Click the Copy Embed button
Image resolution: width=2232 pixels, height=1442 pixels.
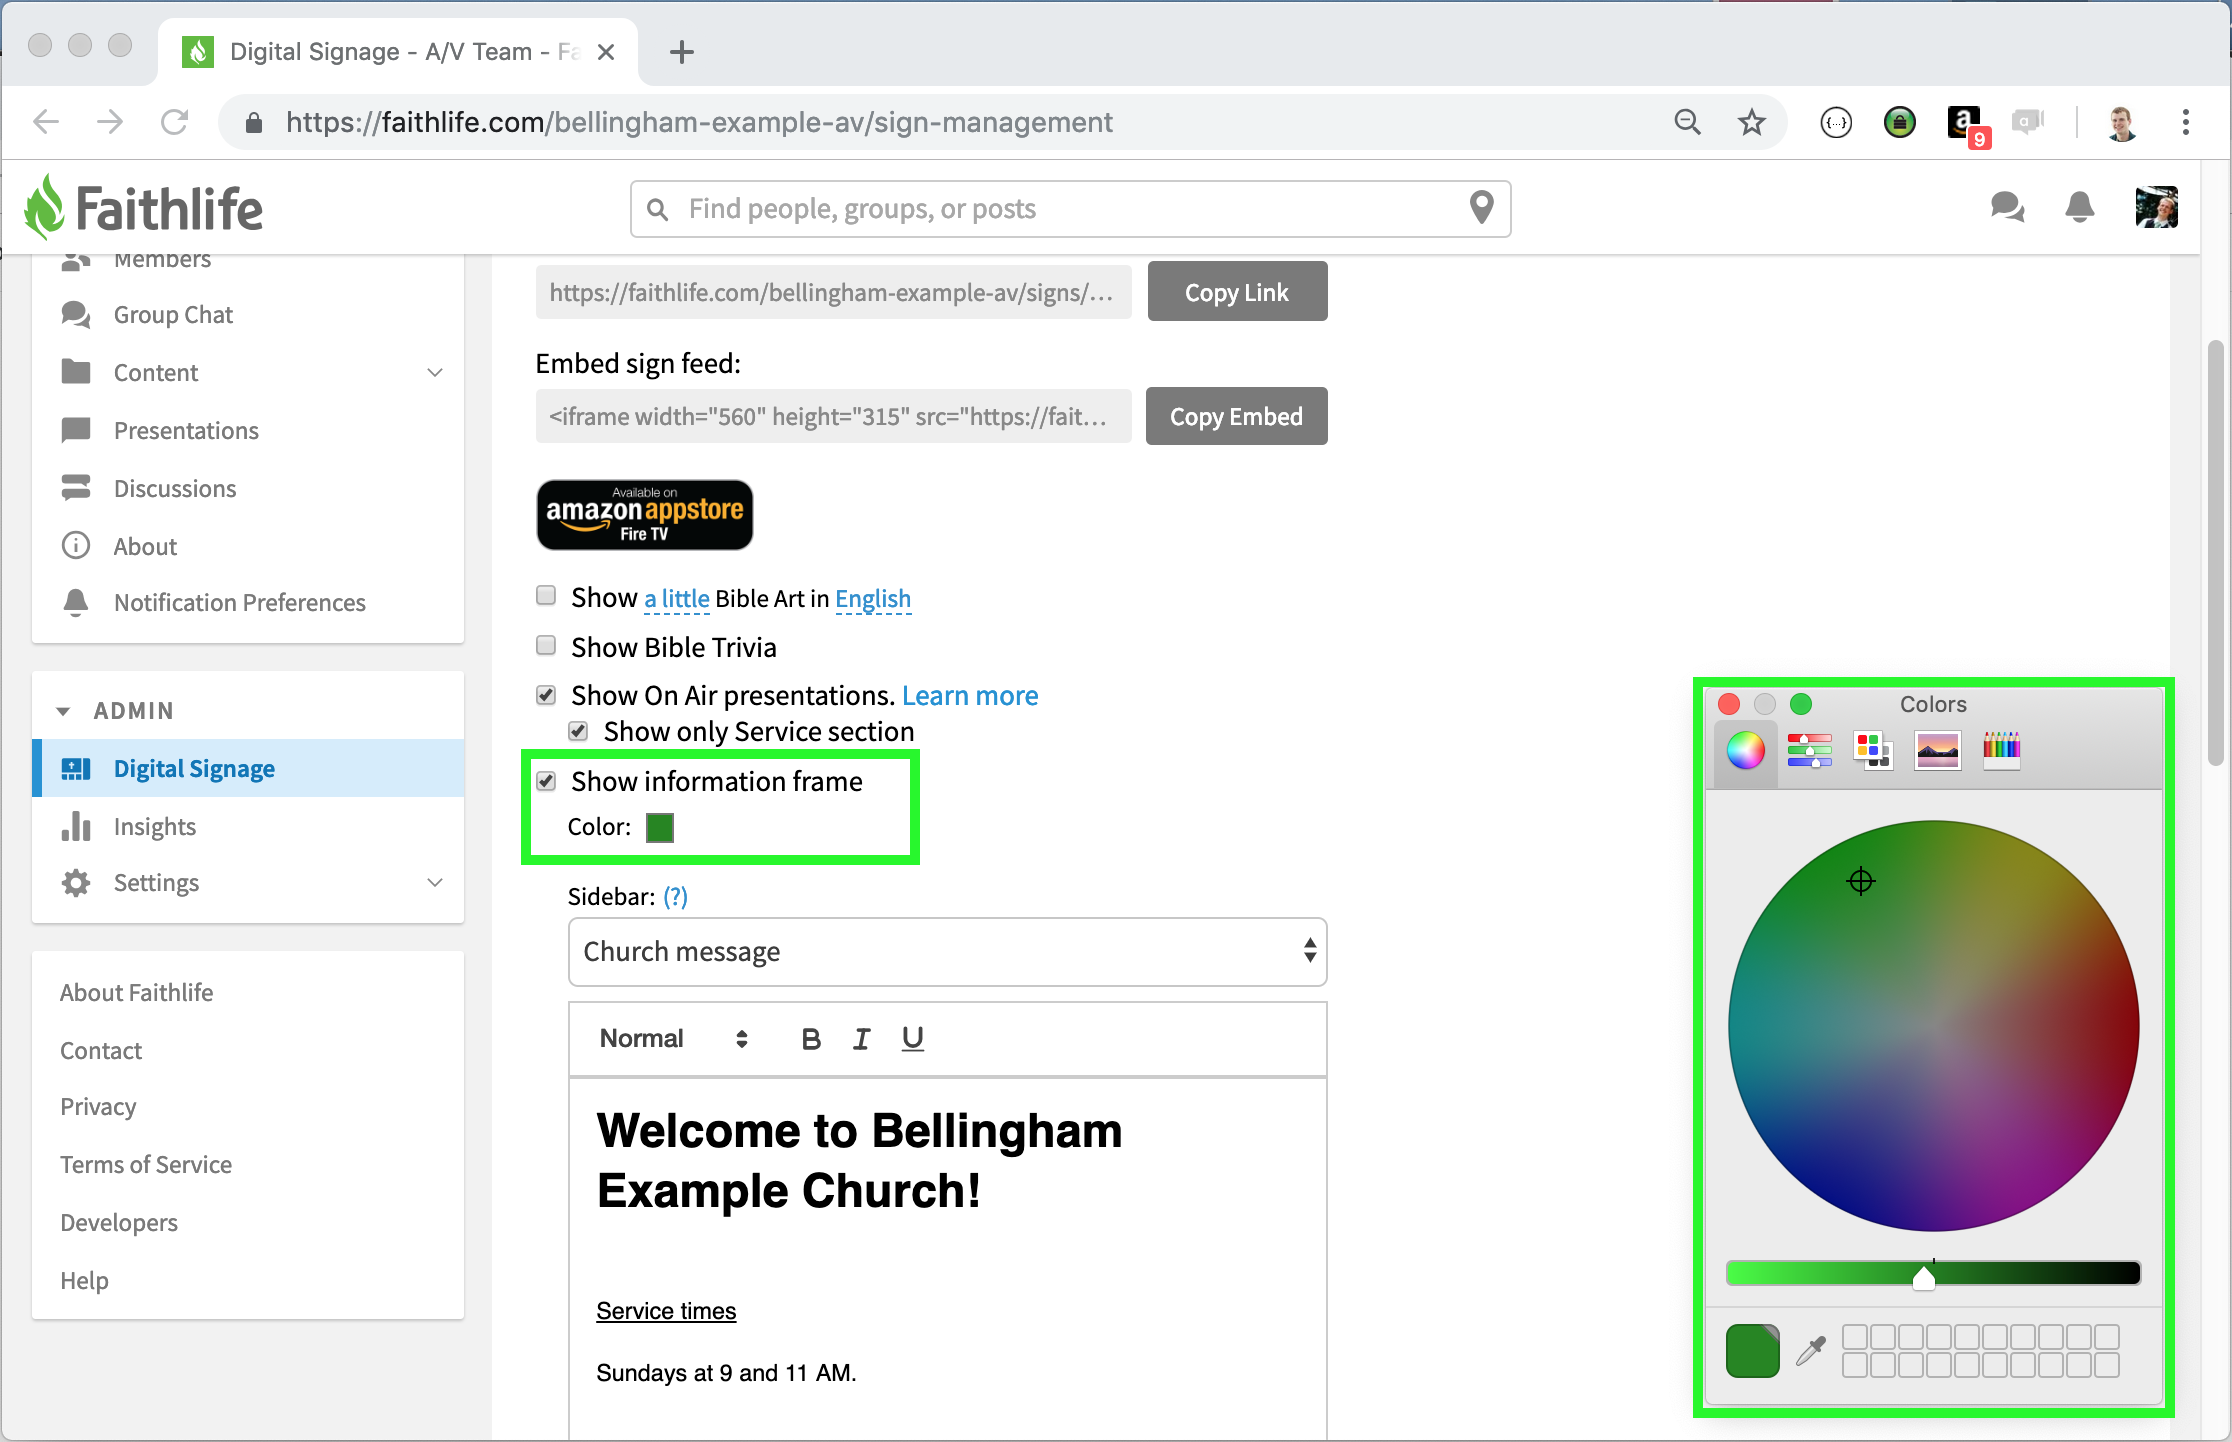1236,416
